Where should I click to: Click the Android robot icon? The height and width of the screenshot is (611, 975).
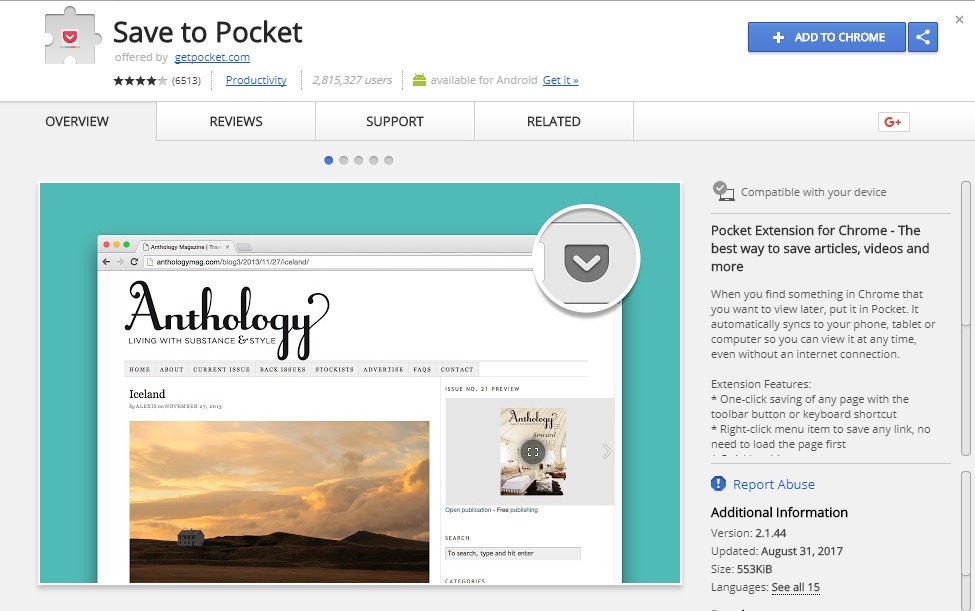click(x=420, y=80)
